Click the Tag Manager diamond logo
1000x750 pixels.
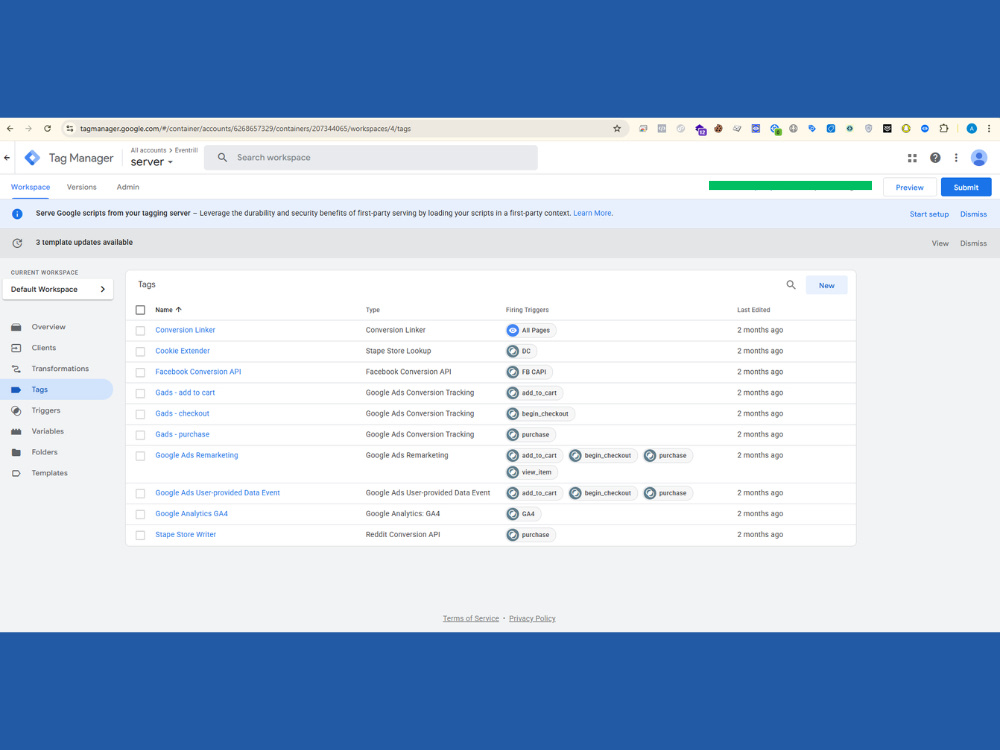click(x=33, y=158)
